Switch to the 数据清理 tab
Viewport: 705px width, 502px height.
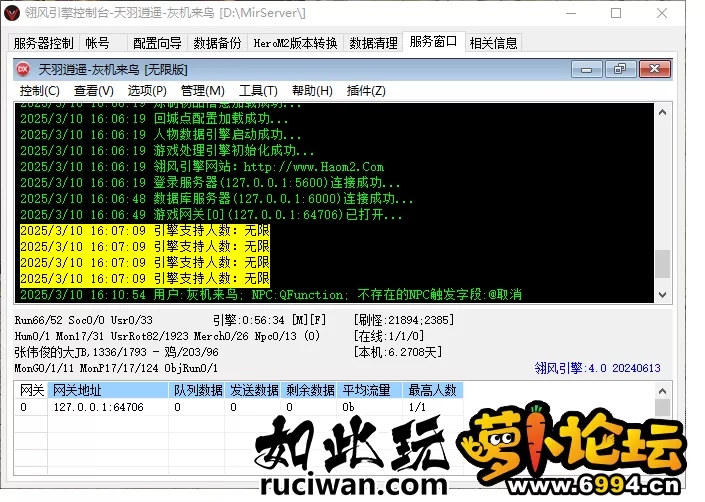[374, 43]
